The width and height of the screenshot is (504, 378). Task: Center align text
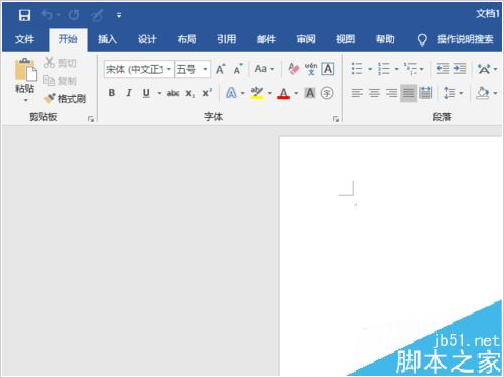click(x=374, y=93)
